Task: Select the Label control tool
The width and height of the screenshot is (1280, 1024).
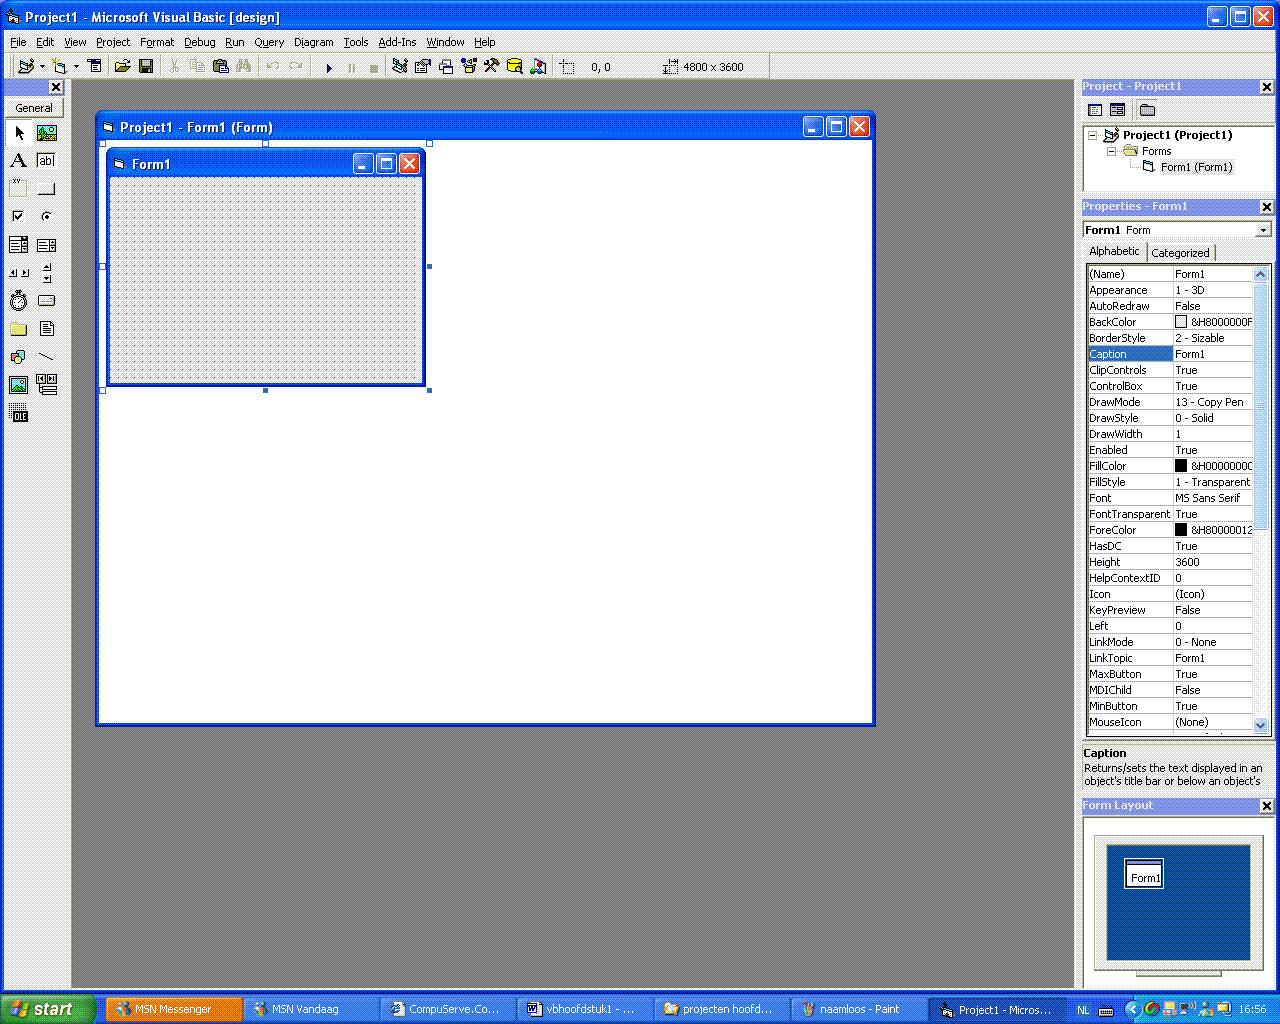Action: [x=19, y=161]
